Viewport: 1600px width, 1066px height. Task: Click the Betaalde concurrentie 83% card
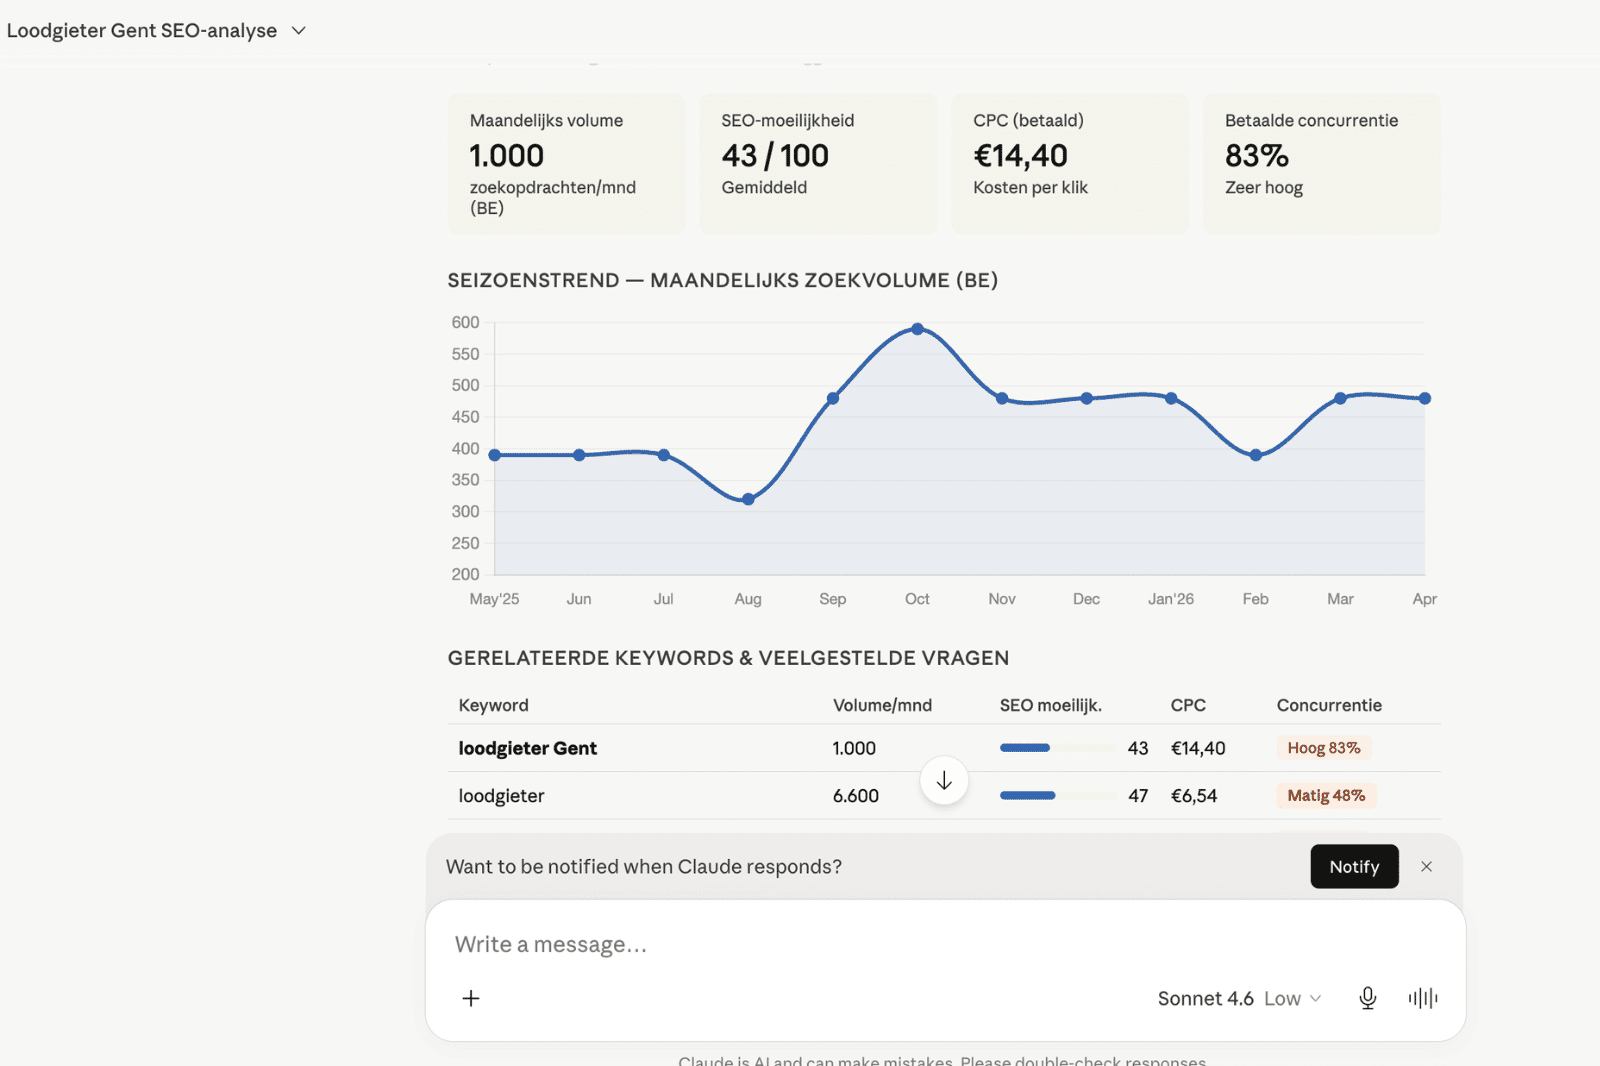(1322, 164)
